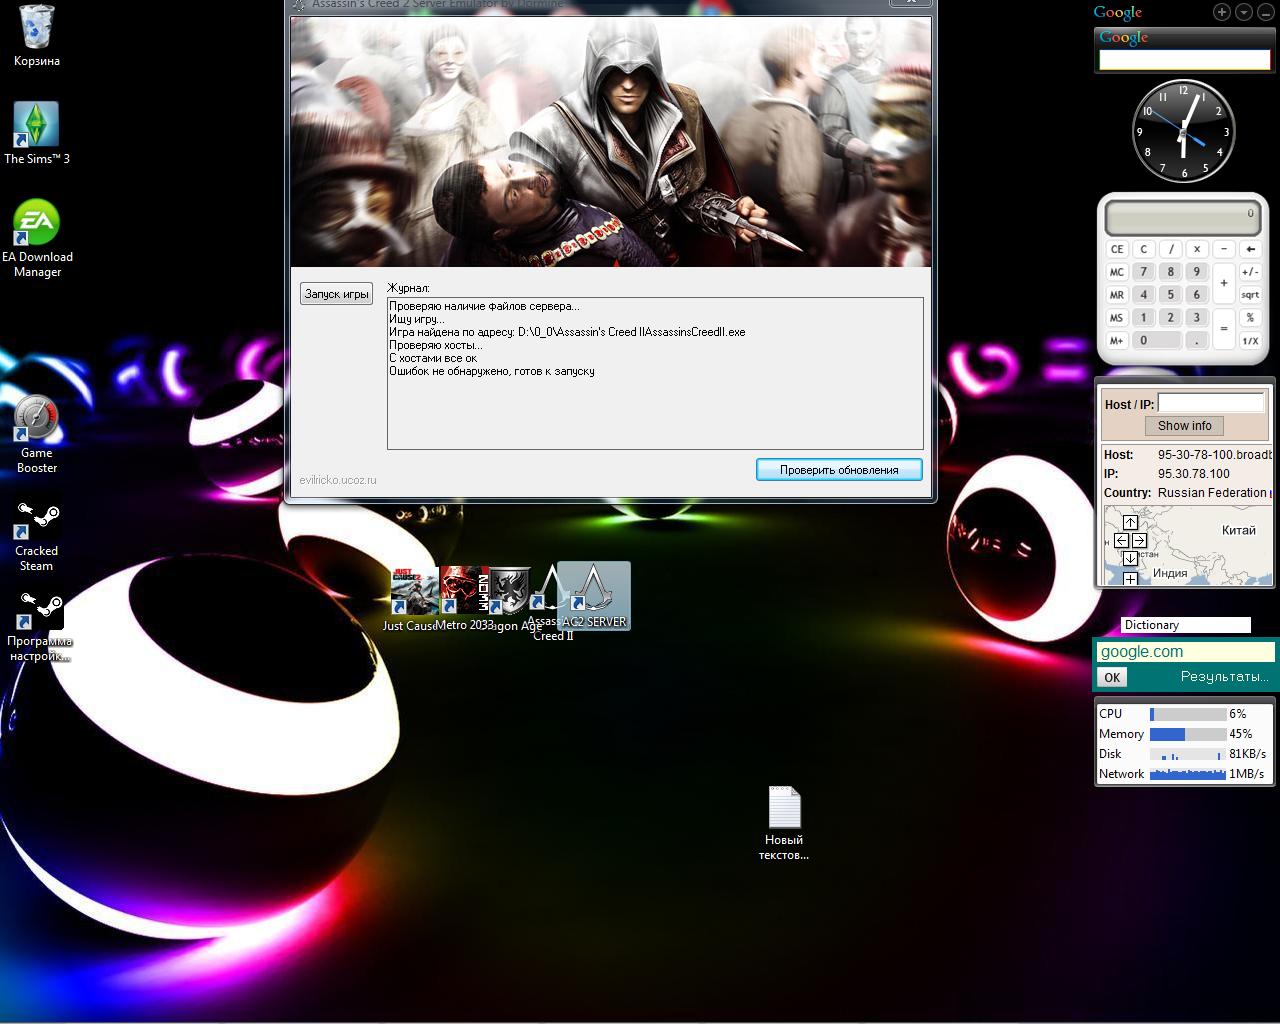Select the Cracked Steam shortcut
Image resolution: width=1280 pixels, height=1024 pixels.
[37, 537]
